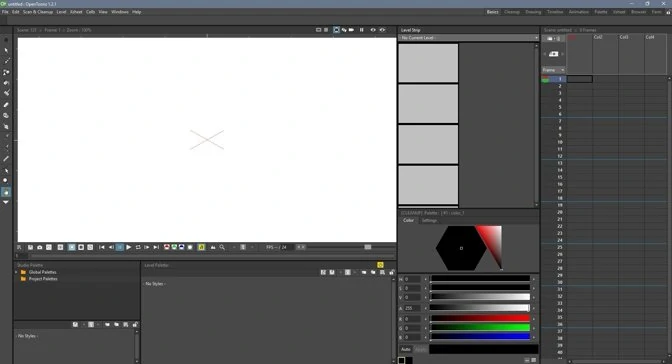Toggle the Red channel view
The height and width of the screenshot is (364, 672).
coord(167,247)
